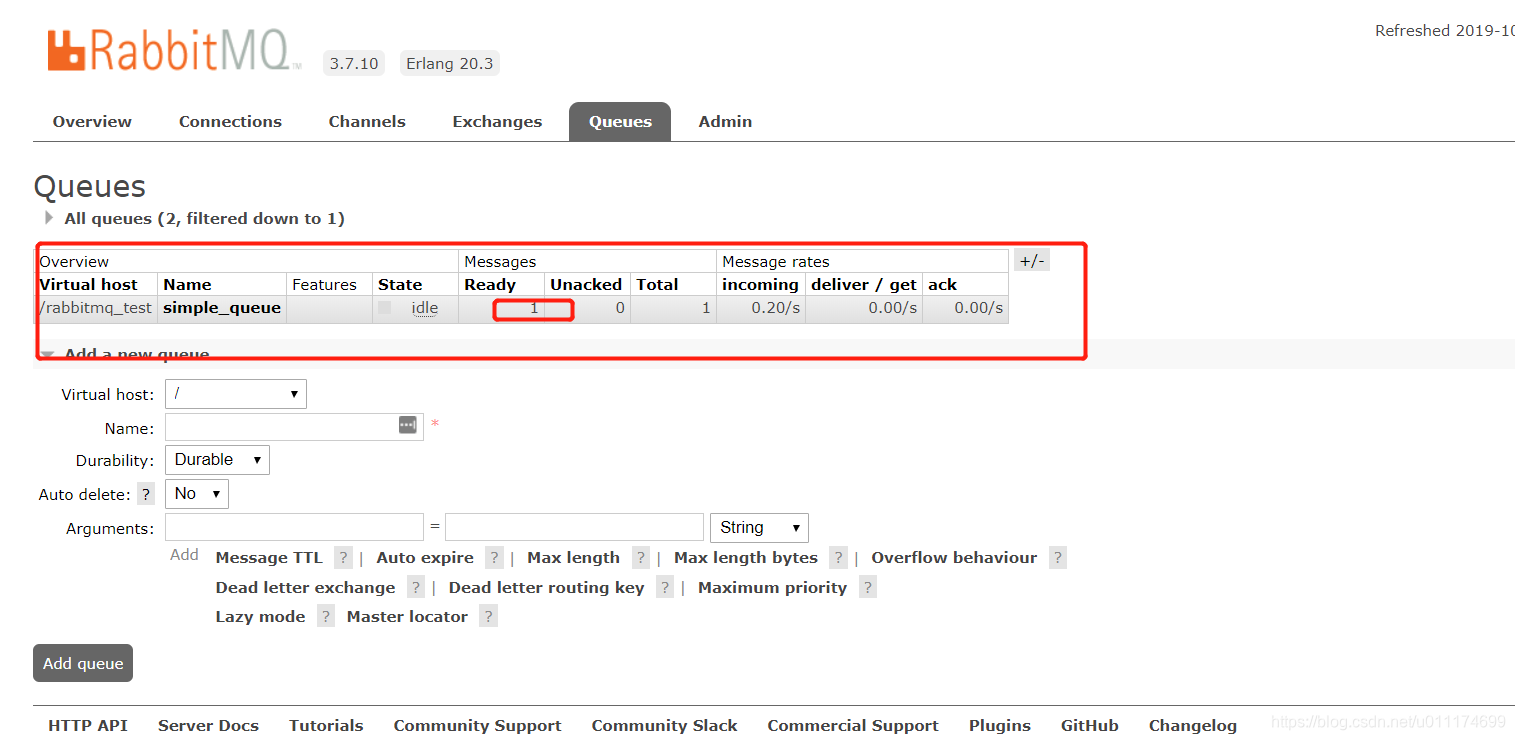This screenshot has height=740, width=1515.
Task: Click the /rabbitmq_test virtual host cell
Action: [96, 308]
